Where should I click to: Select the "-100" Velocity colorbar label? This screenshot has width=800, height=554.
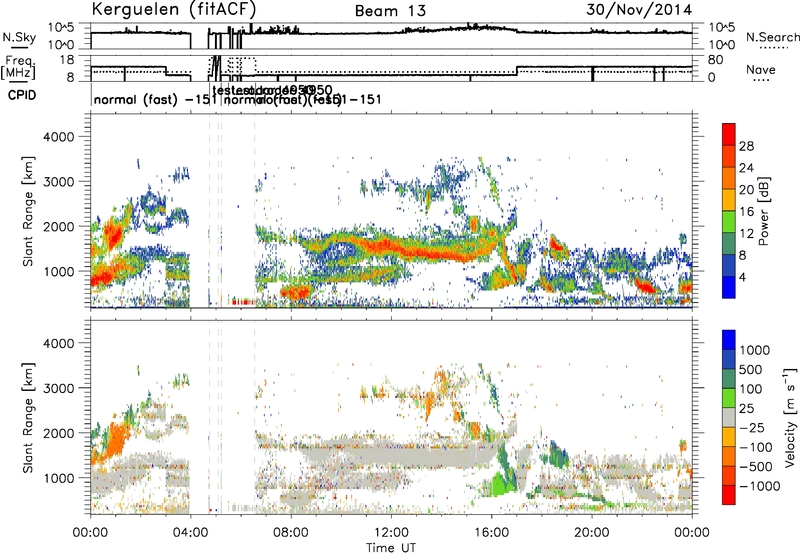(x=756, y=447)
